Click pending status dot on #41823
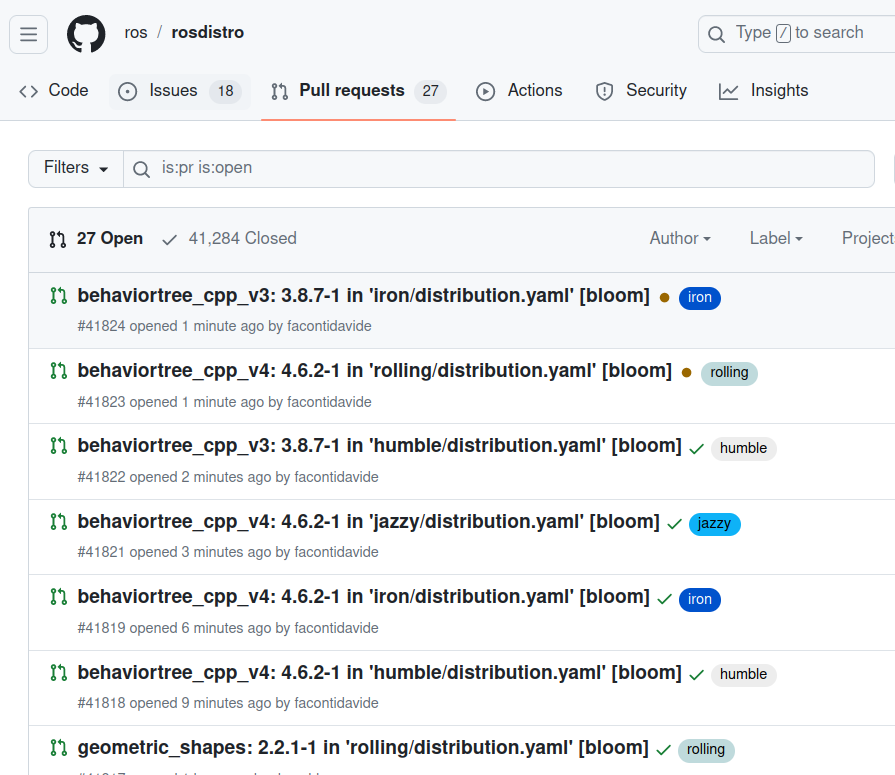Viewport: 895px width, 775px height. [687, 373]
